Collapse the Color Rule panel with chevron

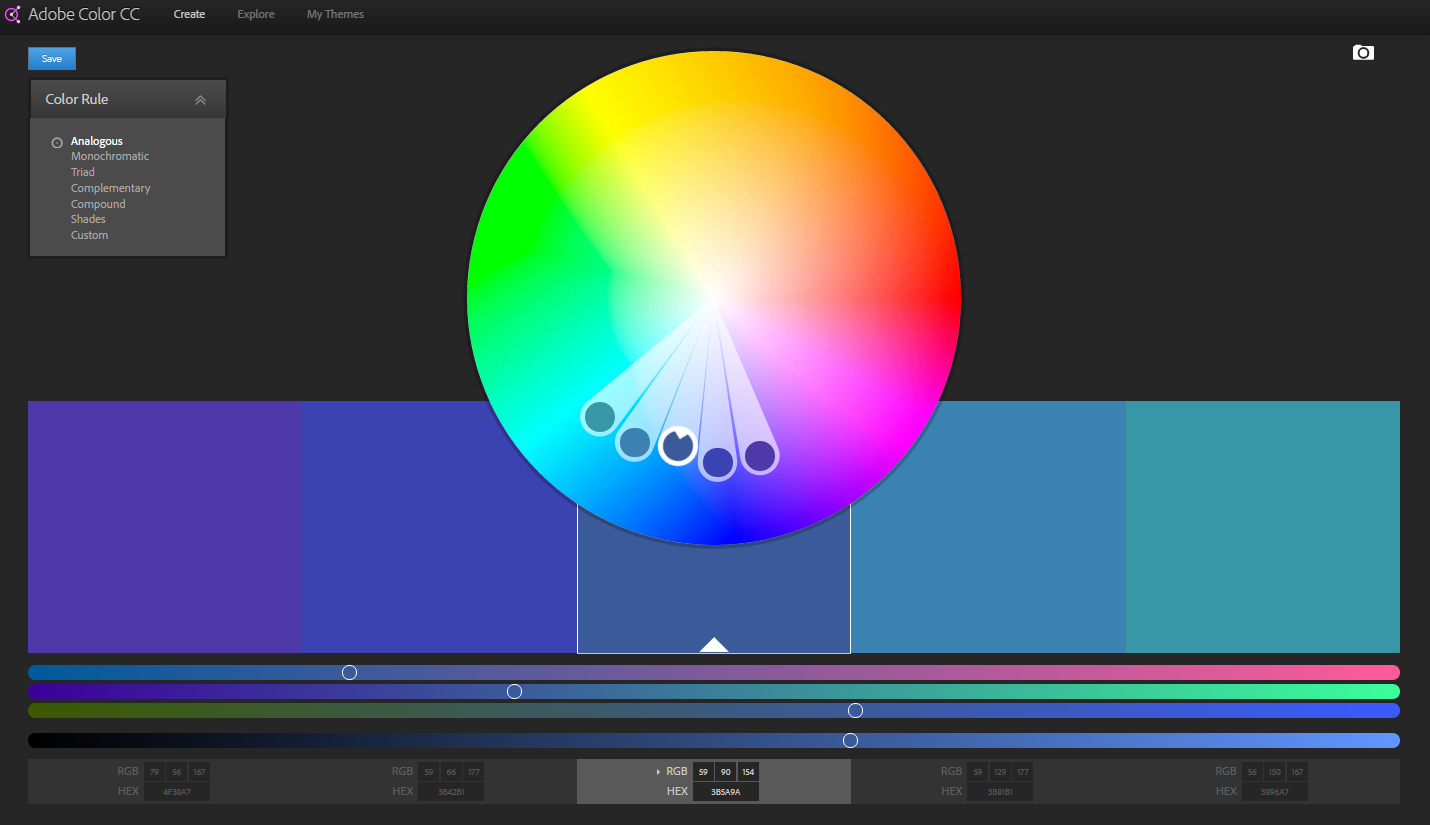[200, 100]
